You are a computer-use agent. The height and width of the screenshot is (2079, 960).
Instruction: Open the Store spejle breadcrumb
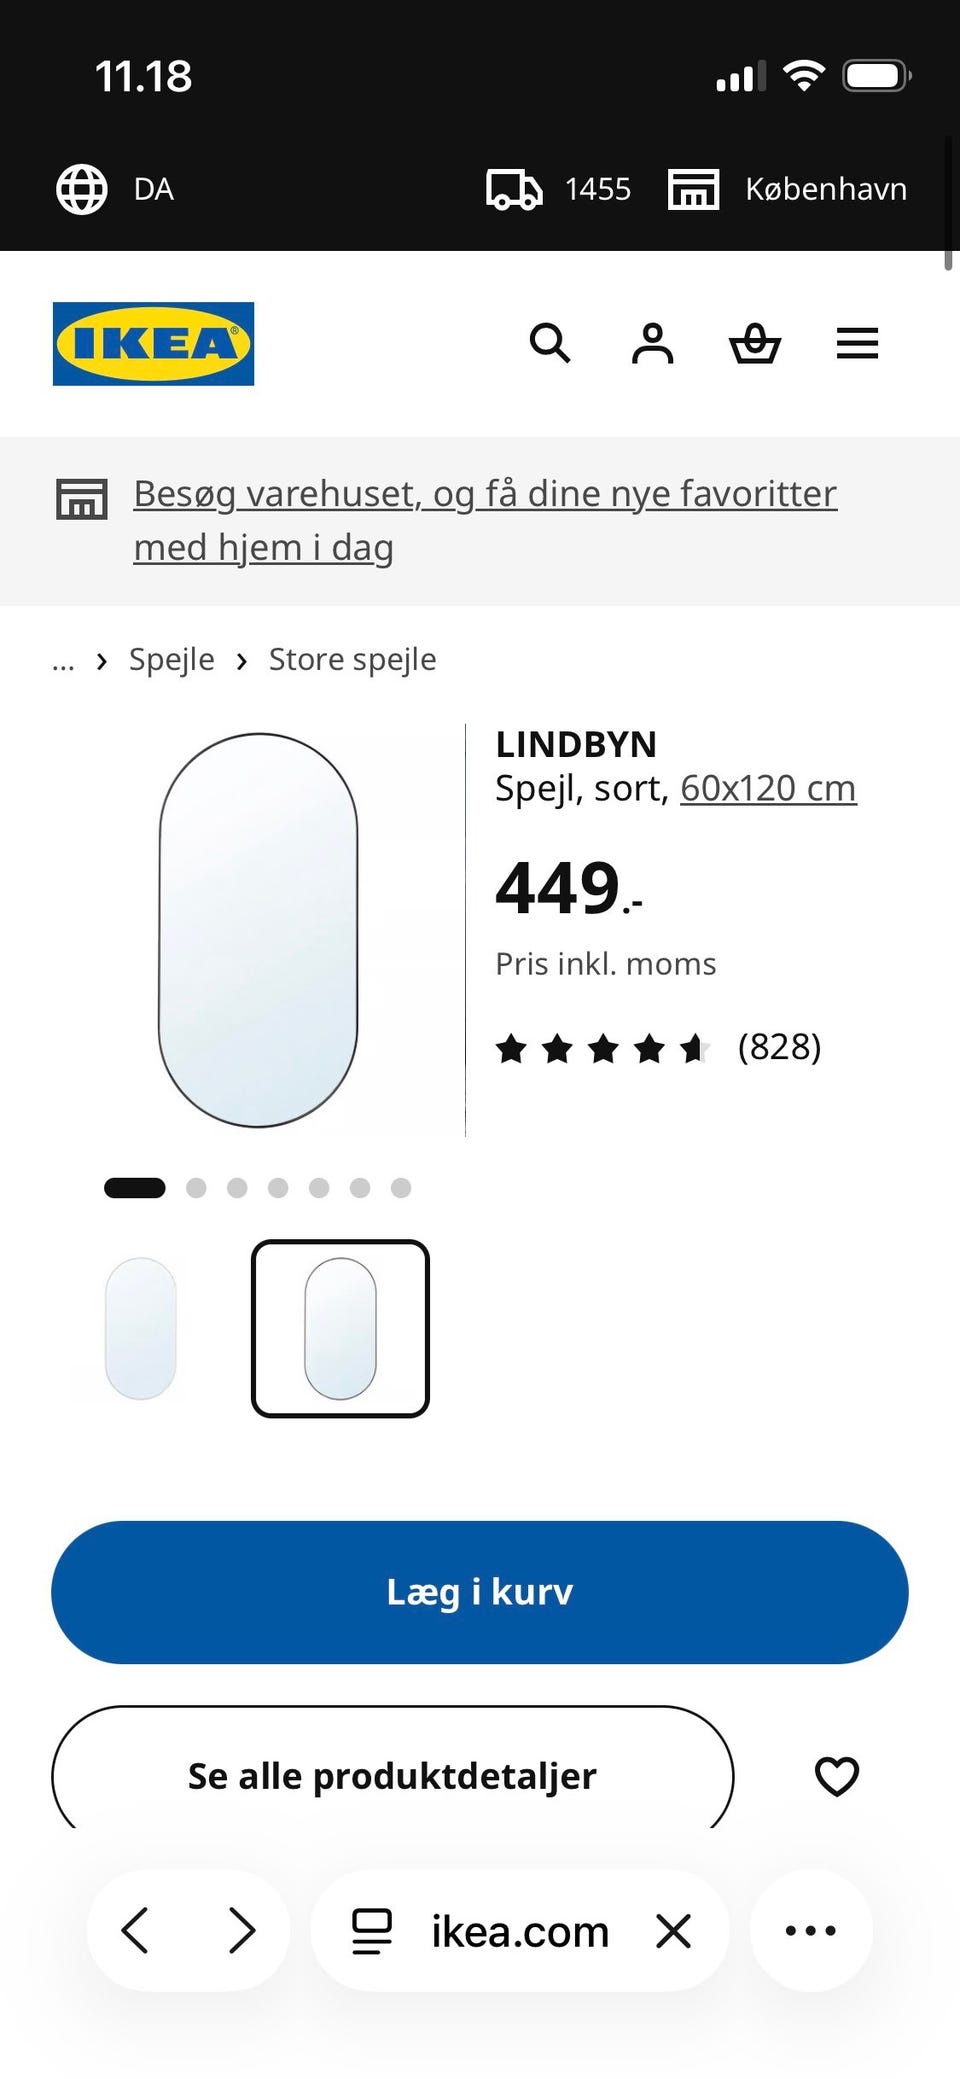[x=352, y=660]
